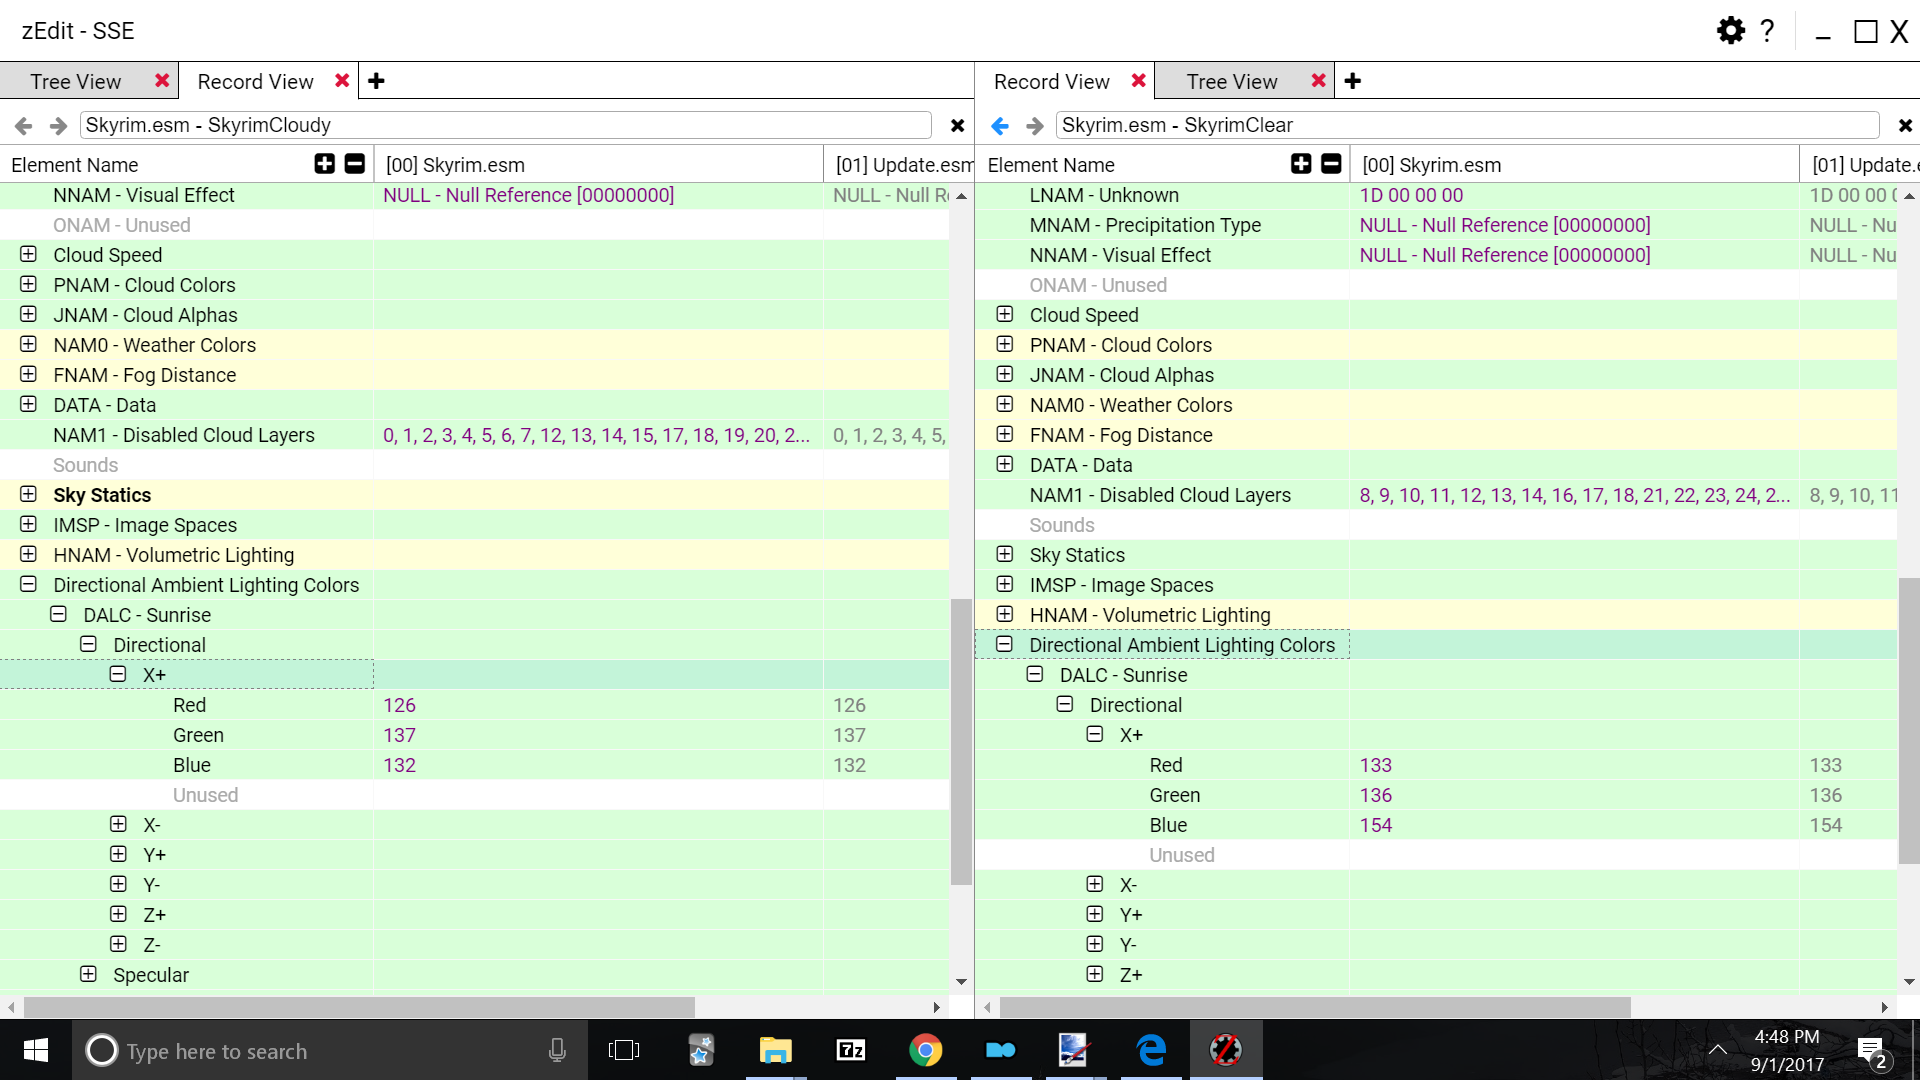Open File Explorer from the taskbar

(775, 1050)
